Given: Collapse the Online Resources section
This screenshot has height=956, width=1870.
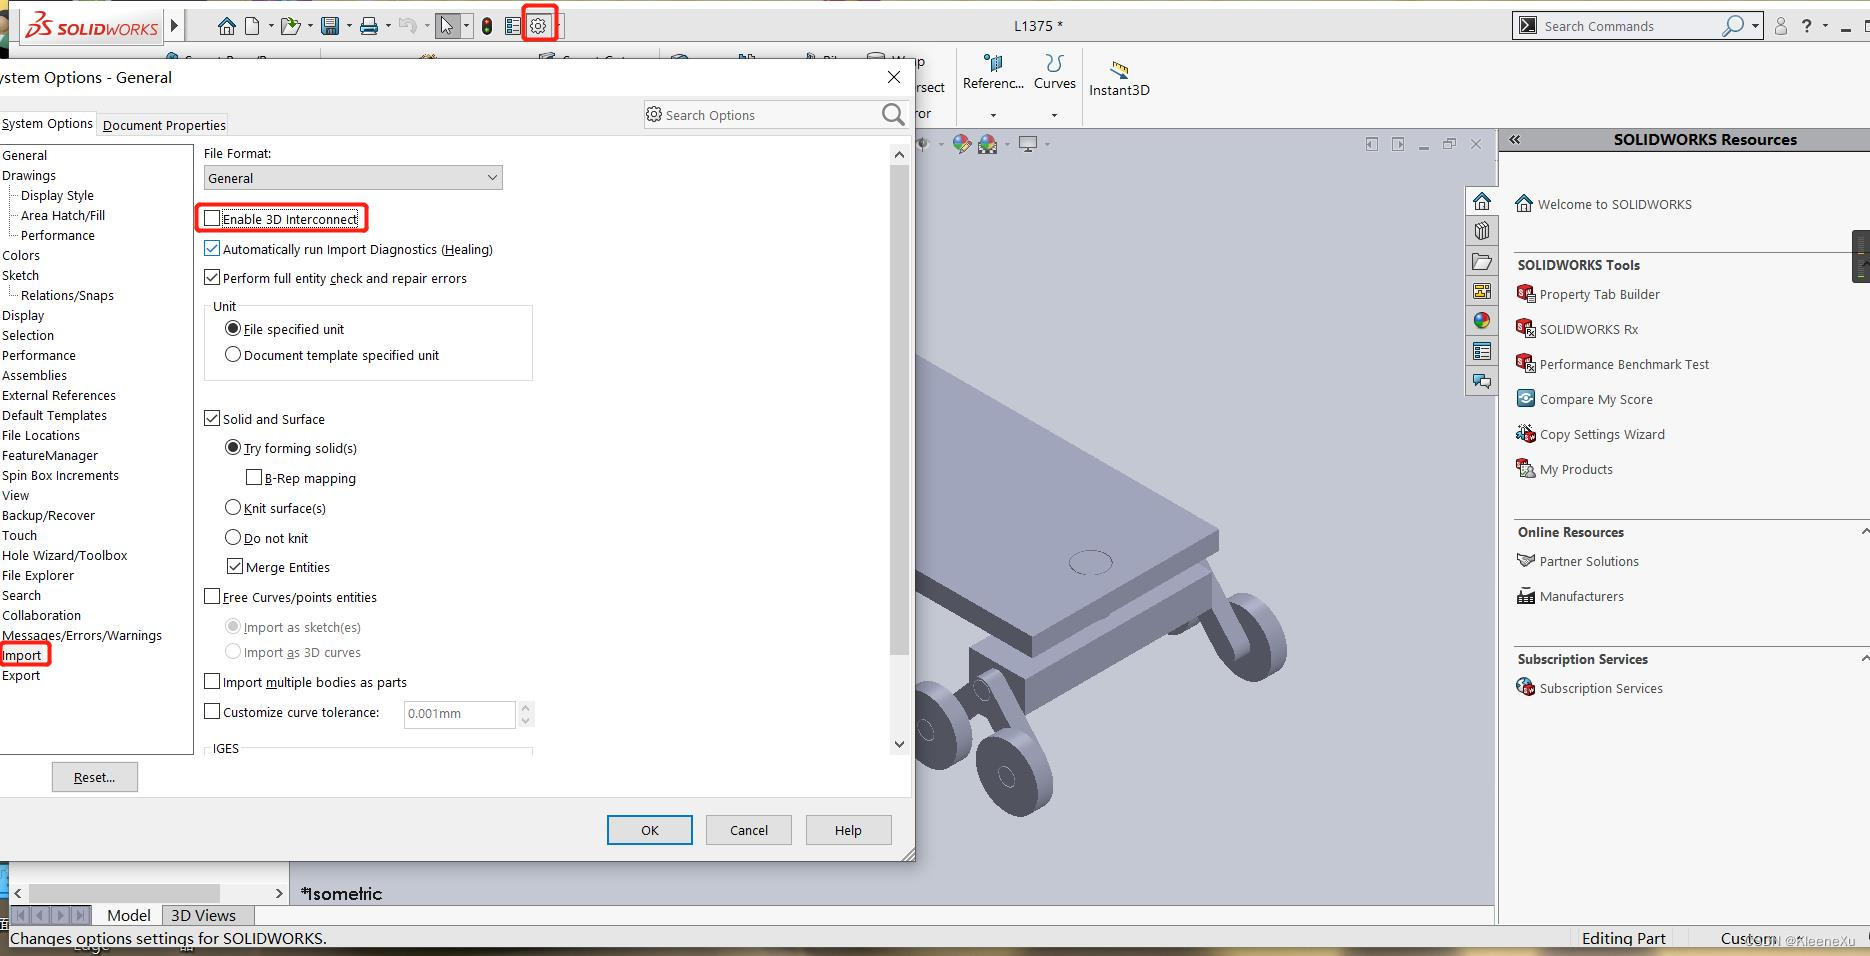Looking at the screenshot, I should click(x=1864, y=532).
